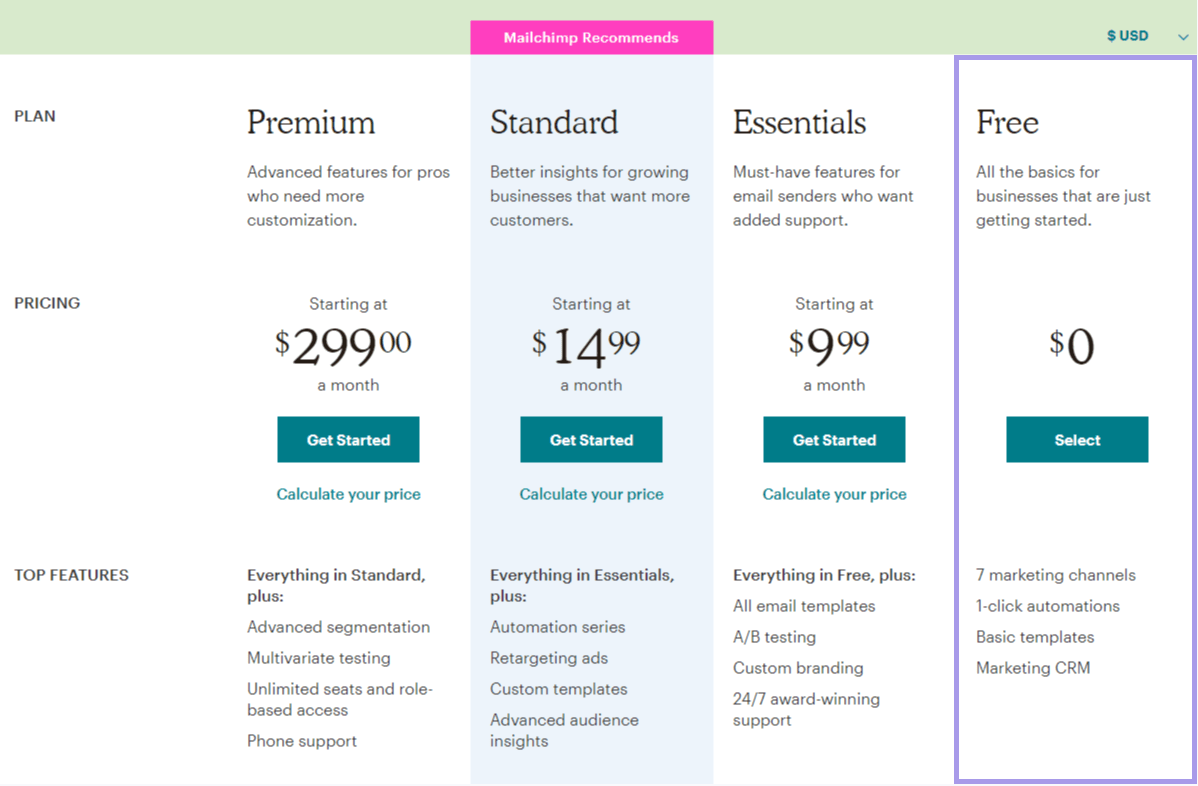
Task: Click Get Started under Premium plan
Action: point(348,439)
